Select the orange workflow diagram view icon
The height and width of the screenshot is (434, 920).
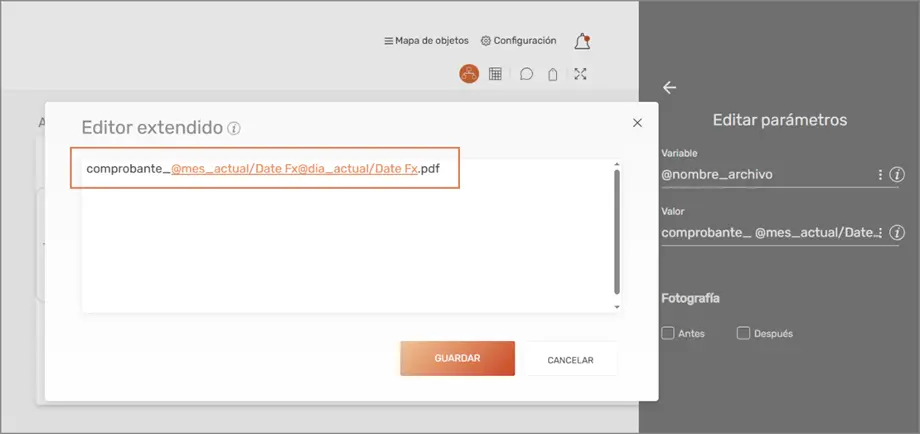468,73
